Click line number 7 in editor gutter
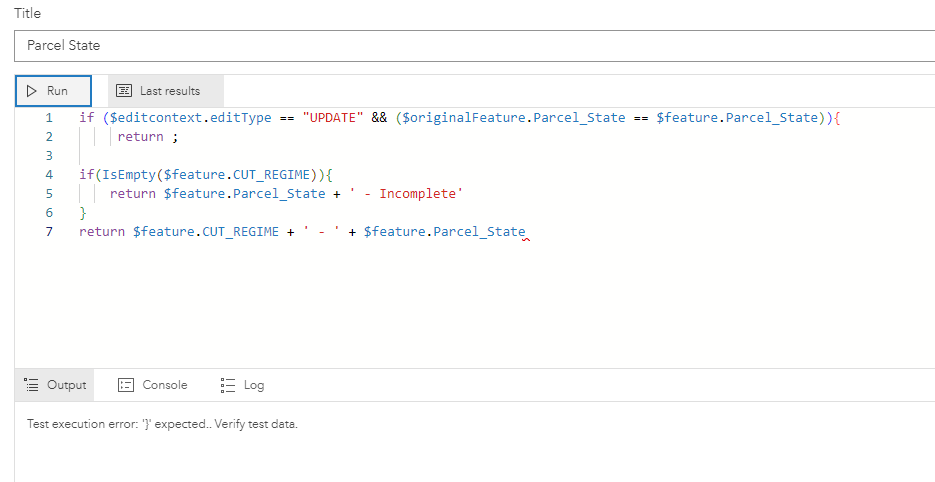The height and width of the screenshot is (482, 935). click(48, 232)
